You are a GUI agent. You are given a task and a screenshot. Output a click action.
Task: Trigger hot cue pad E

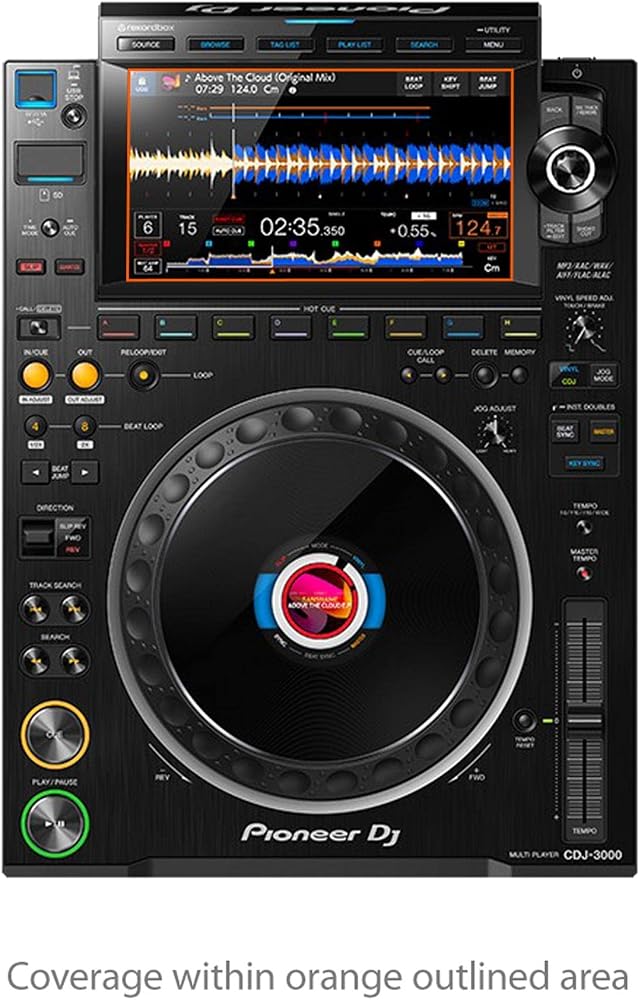pyautogui.click(x=348, y=327)
